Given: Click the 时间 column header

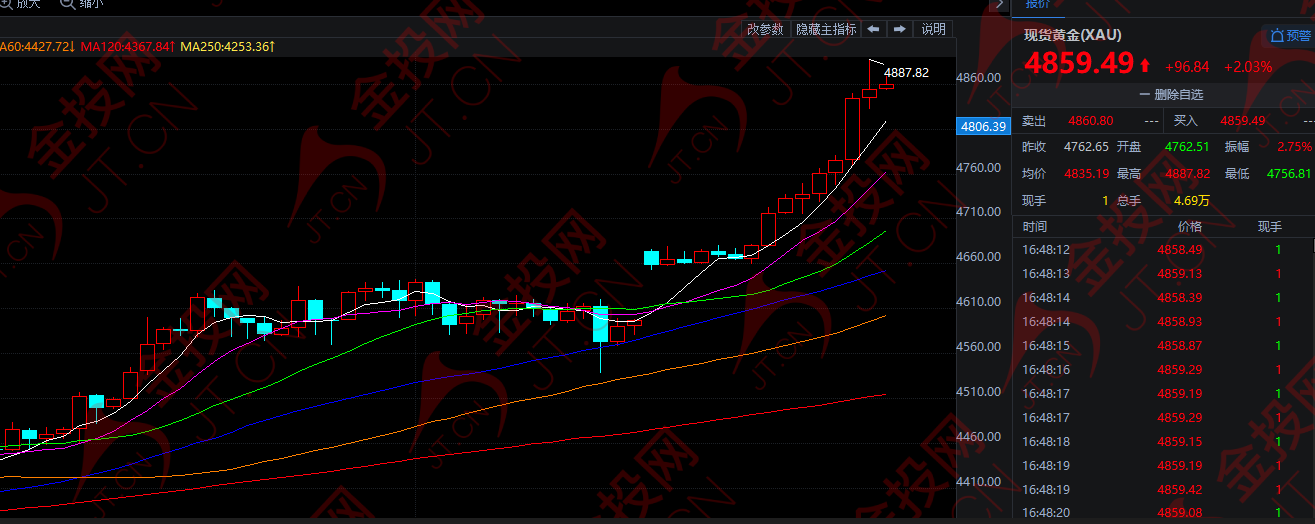Looking at the screenshot, I should [x=1035, y=227].
